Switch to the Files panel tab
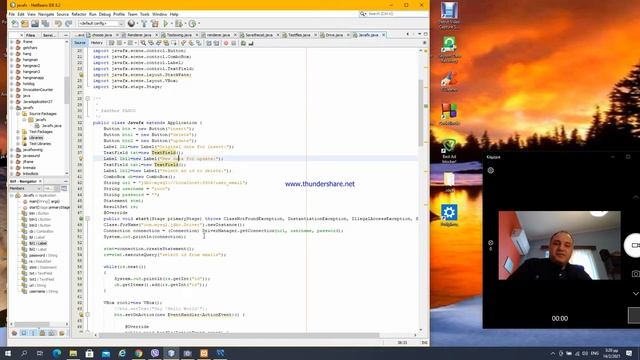 pyautogui.click(x=30, y=35)
